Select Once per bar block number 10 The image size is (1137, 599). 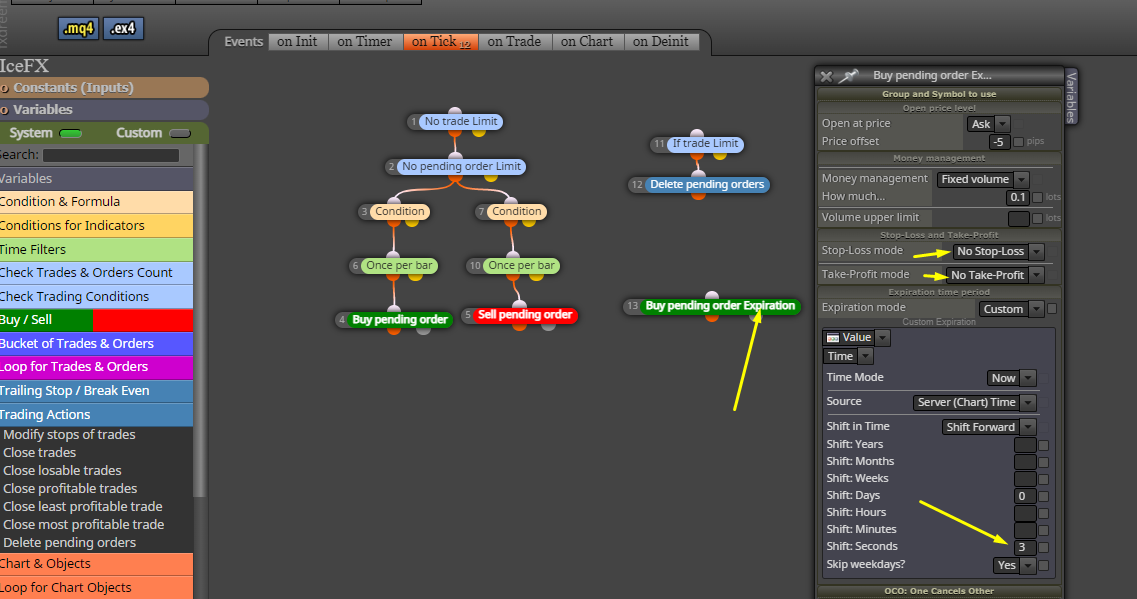(521, 265)
